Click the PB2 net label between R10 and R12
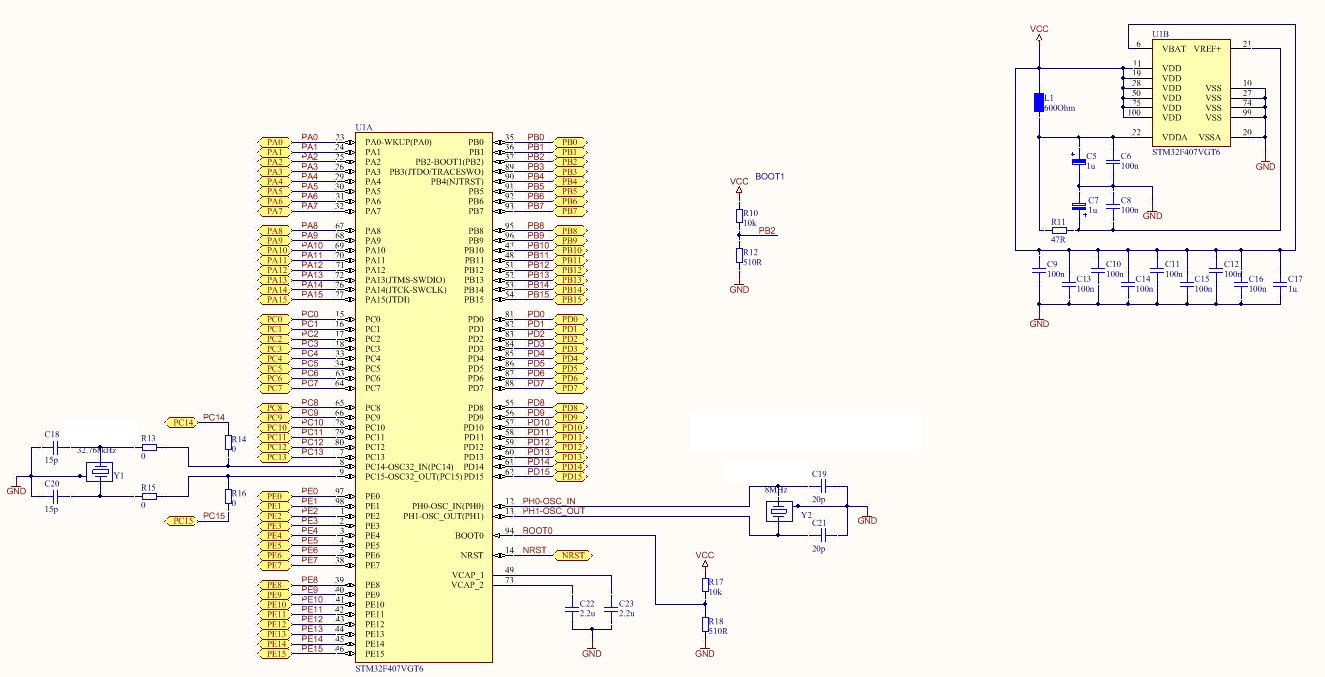1325x677 pixels. (767, 231)
